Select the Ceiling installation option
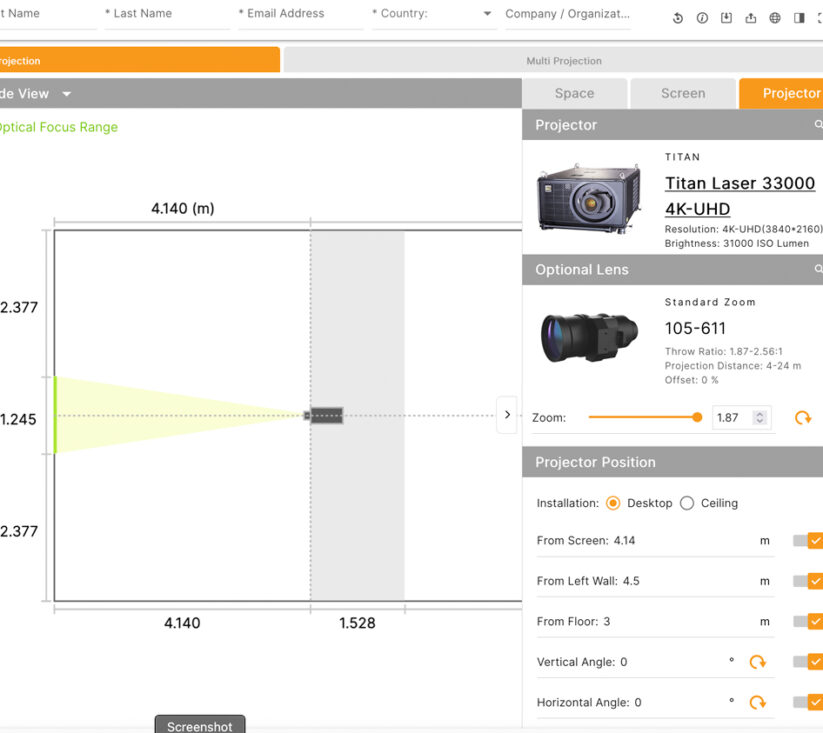823x733 pixels. coord(687,503)
